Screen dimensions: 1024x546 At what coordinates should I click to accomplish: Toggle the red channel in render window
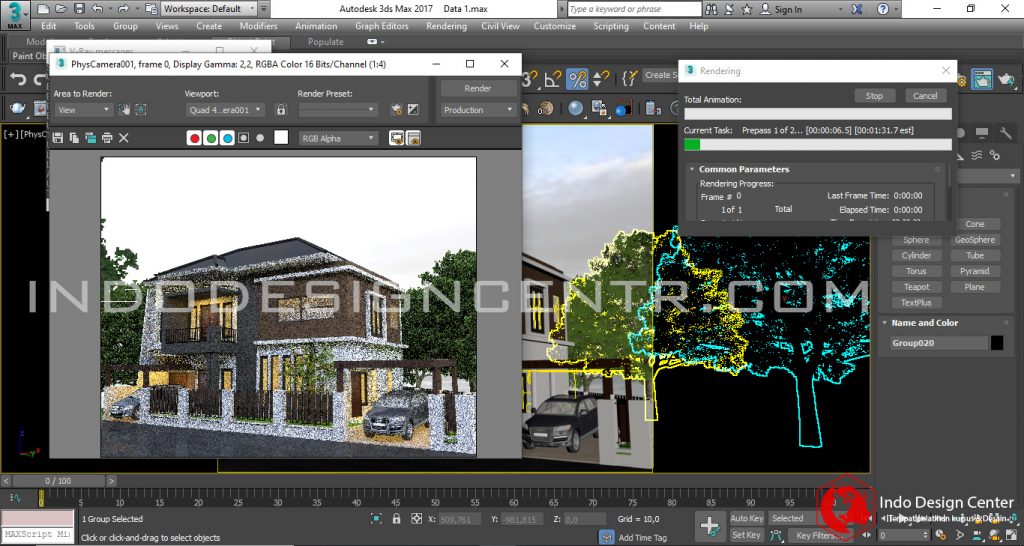click(x=194, y=138)
